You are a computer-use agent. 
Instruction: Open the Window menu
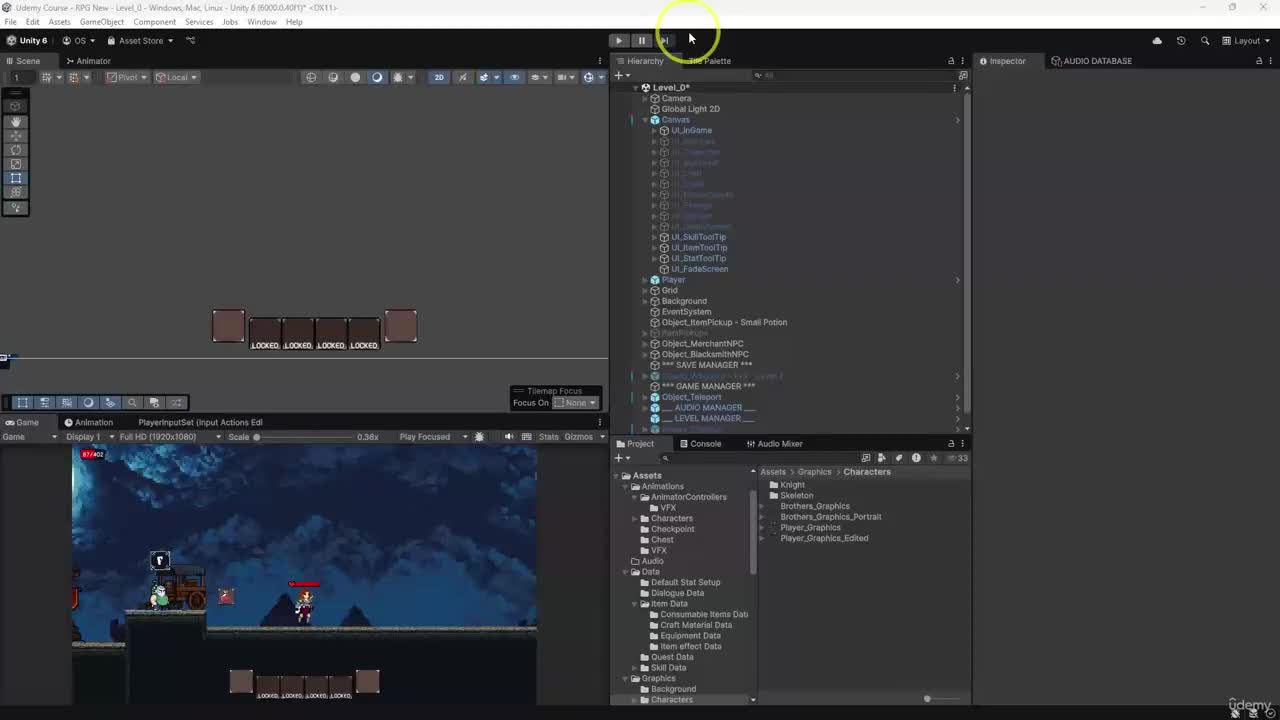coord(262,22)
